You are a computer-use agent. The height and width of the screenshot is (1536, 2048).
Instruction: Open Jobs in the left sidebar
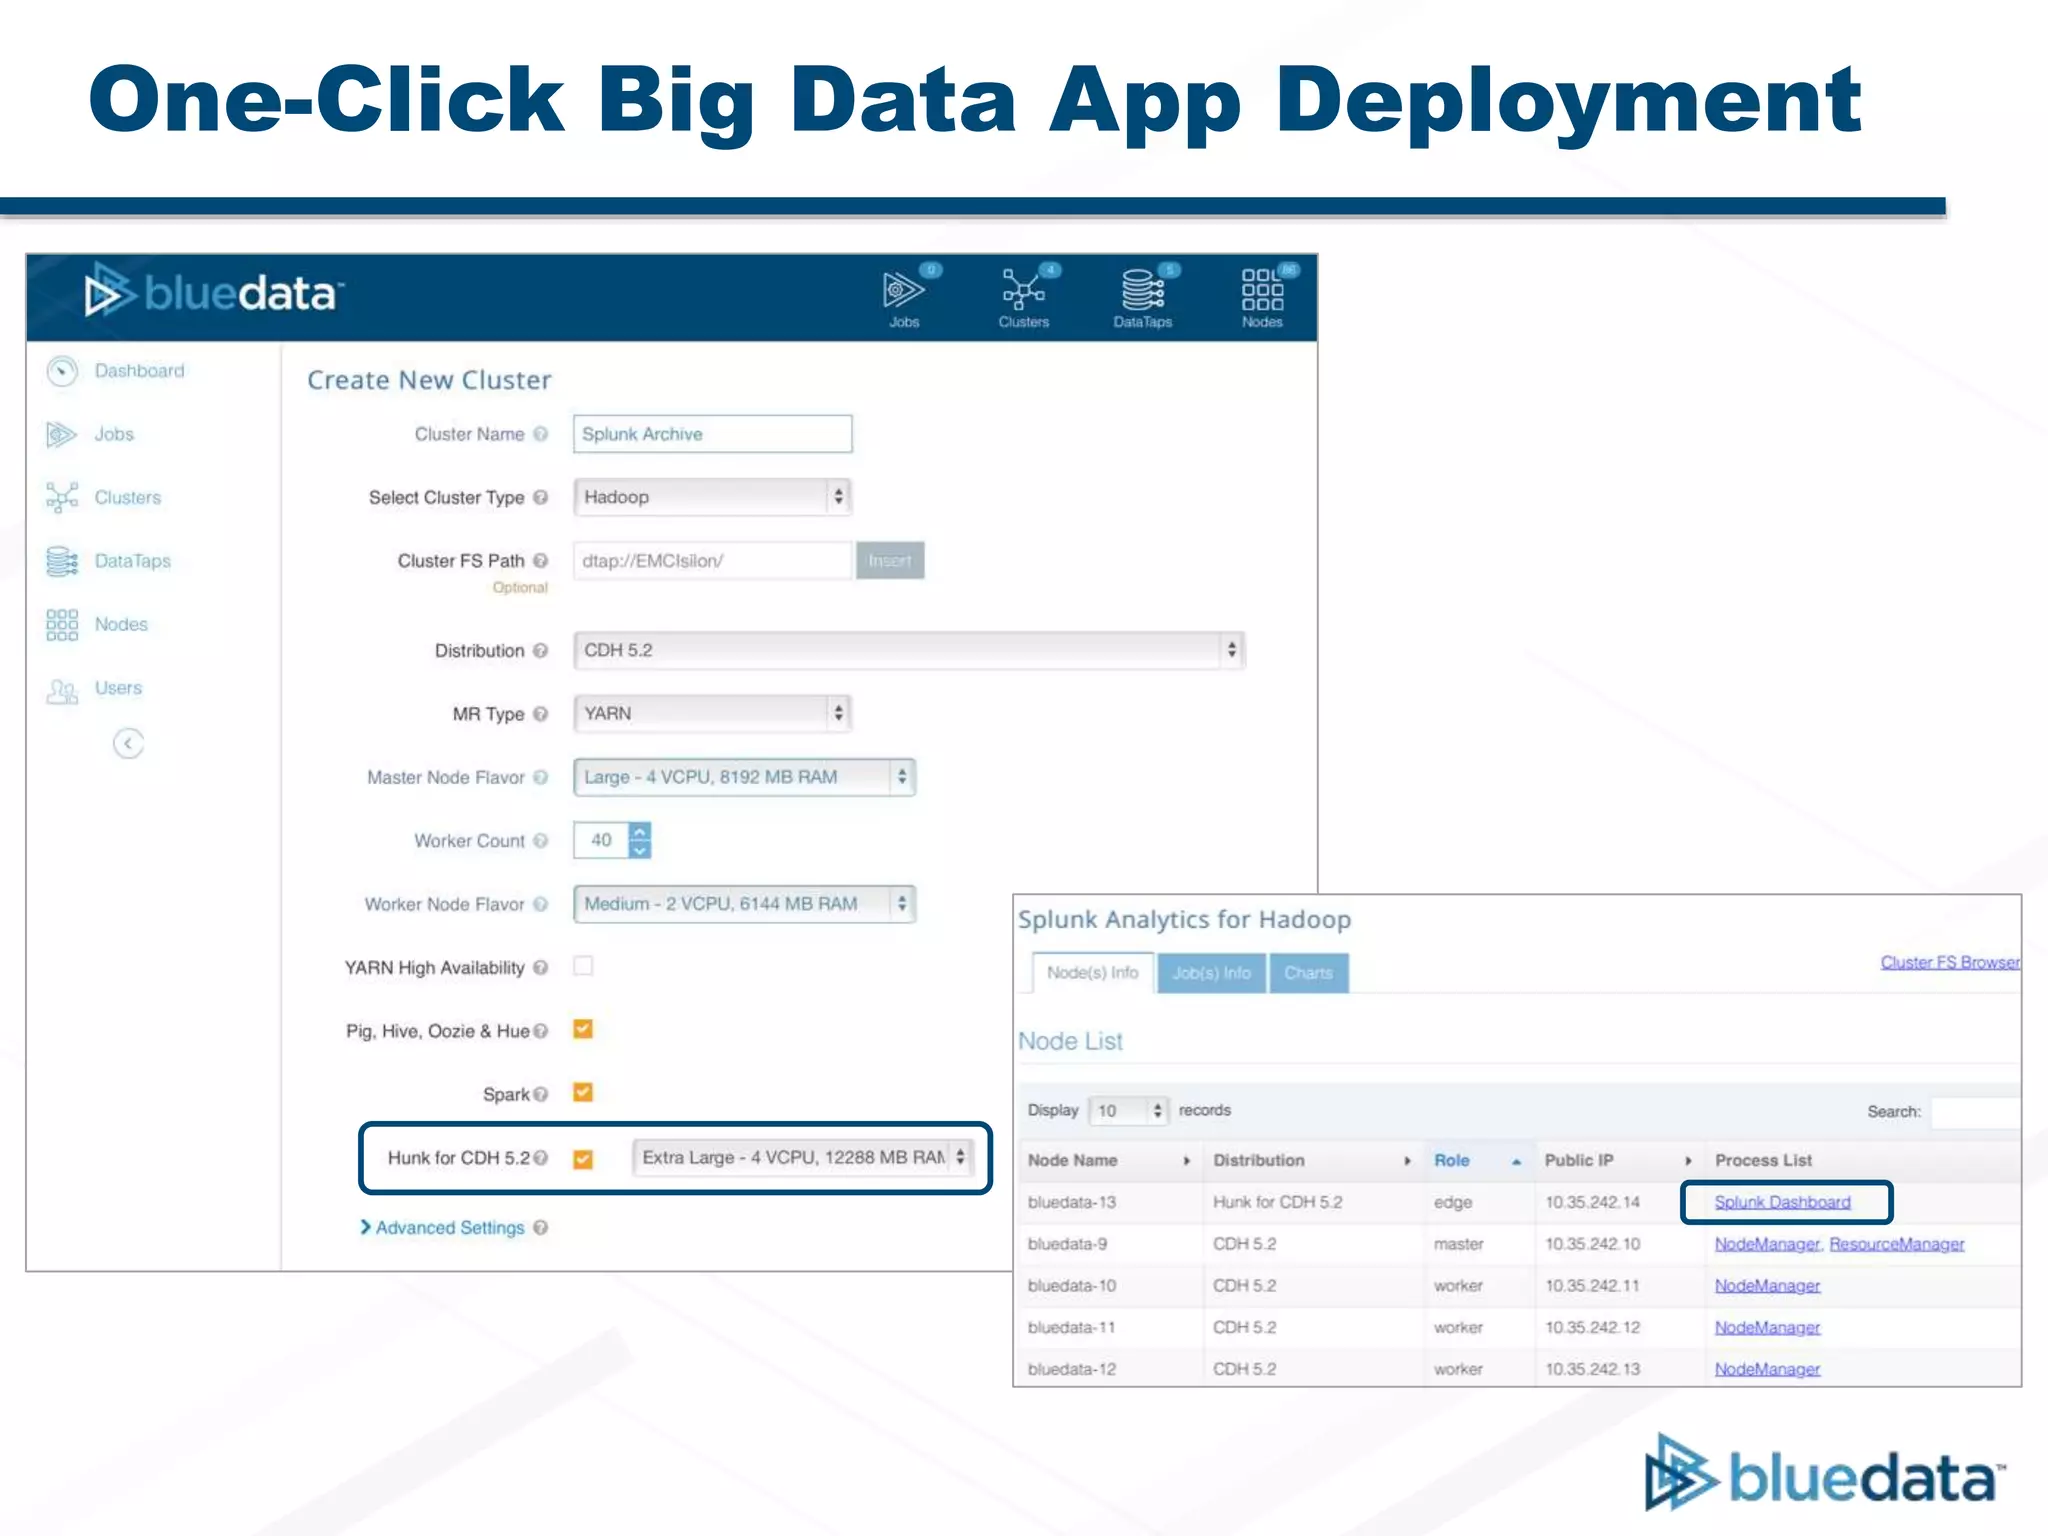[90, 434]
